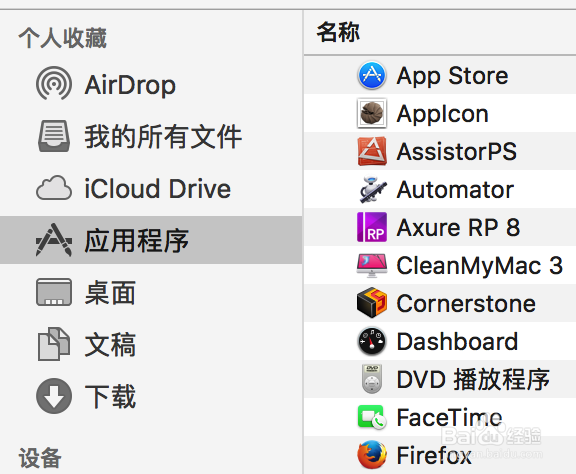Open 下载 folder label
The height and width of the screenshot is (474, 576).
(x=110, y=396)
